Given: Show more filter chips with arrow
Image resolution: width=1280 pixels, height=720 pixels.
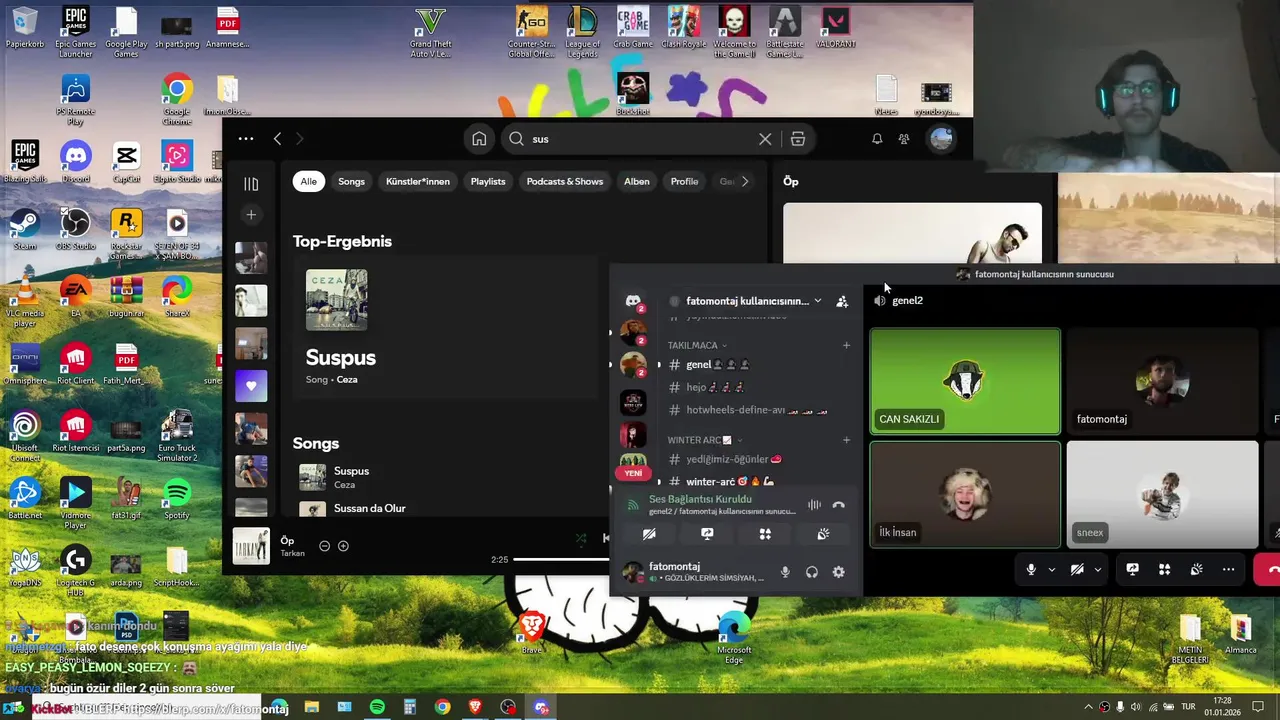Looking at the screenshot, I should (745, 181).
